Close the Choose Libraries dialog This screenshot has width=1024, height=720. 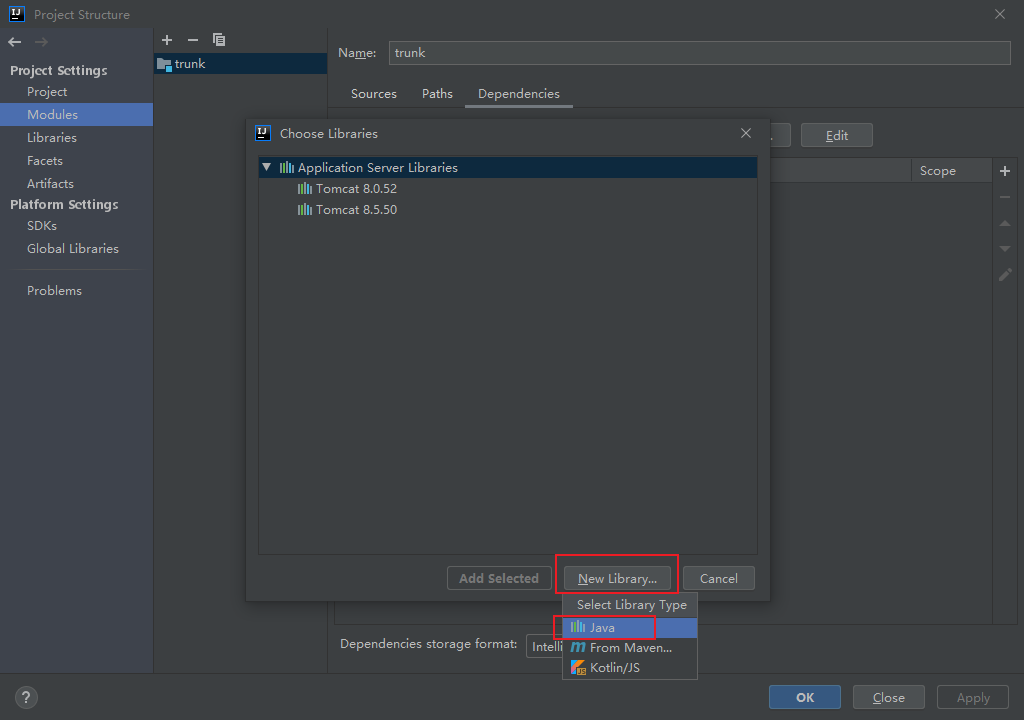point(746,133)
